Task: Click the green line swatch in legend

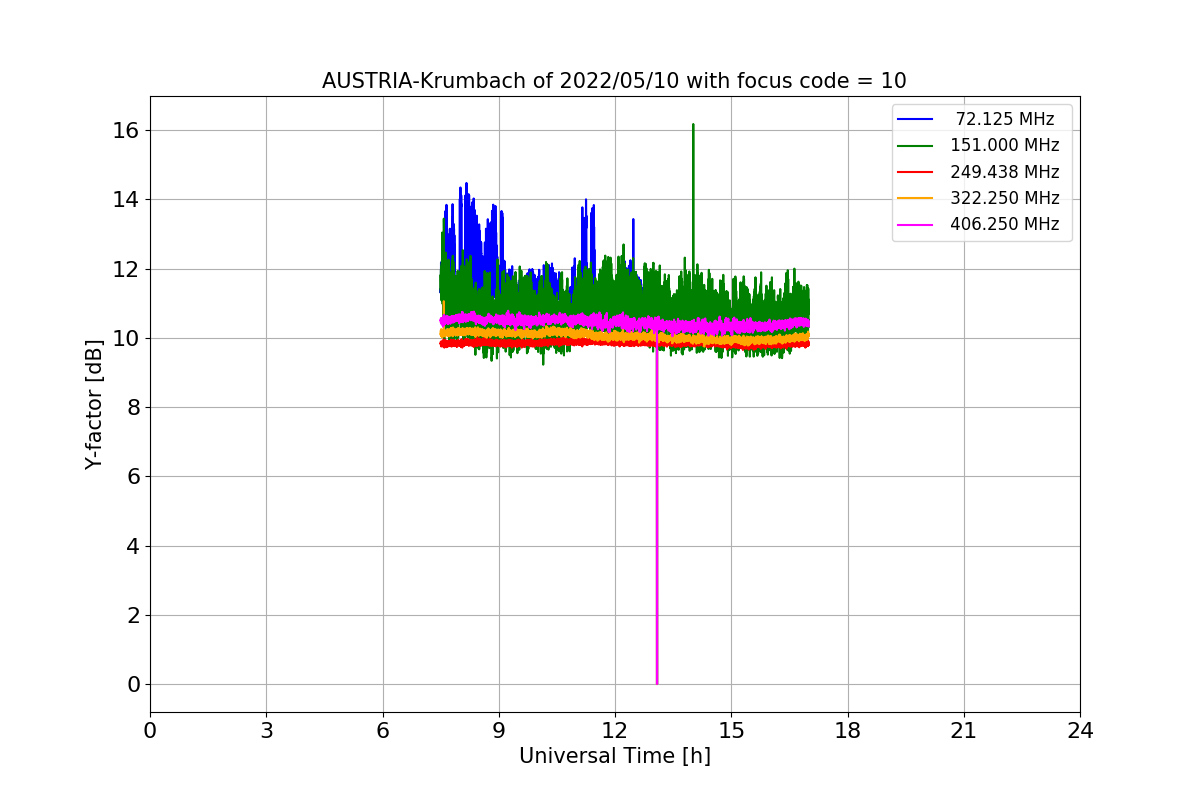Action: click(915, 146)
